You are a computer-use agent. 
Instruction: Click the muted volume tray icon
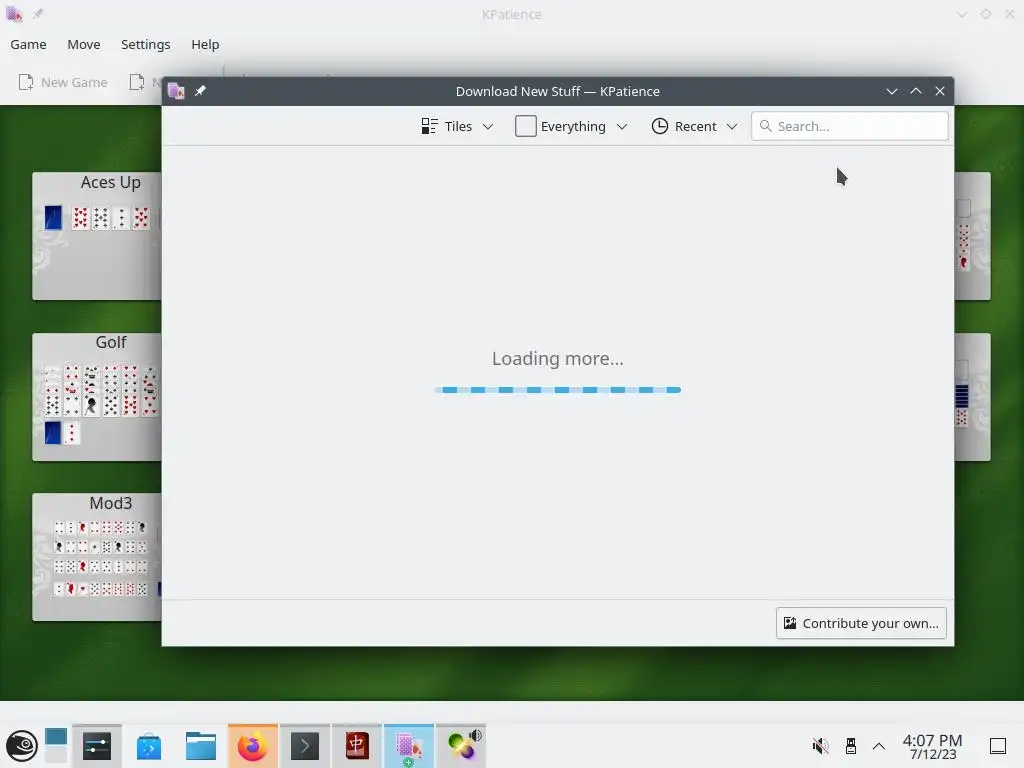(x=821, y=746)
